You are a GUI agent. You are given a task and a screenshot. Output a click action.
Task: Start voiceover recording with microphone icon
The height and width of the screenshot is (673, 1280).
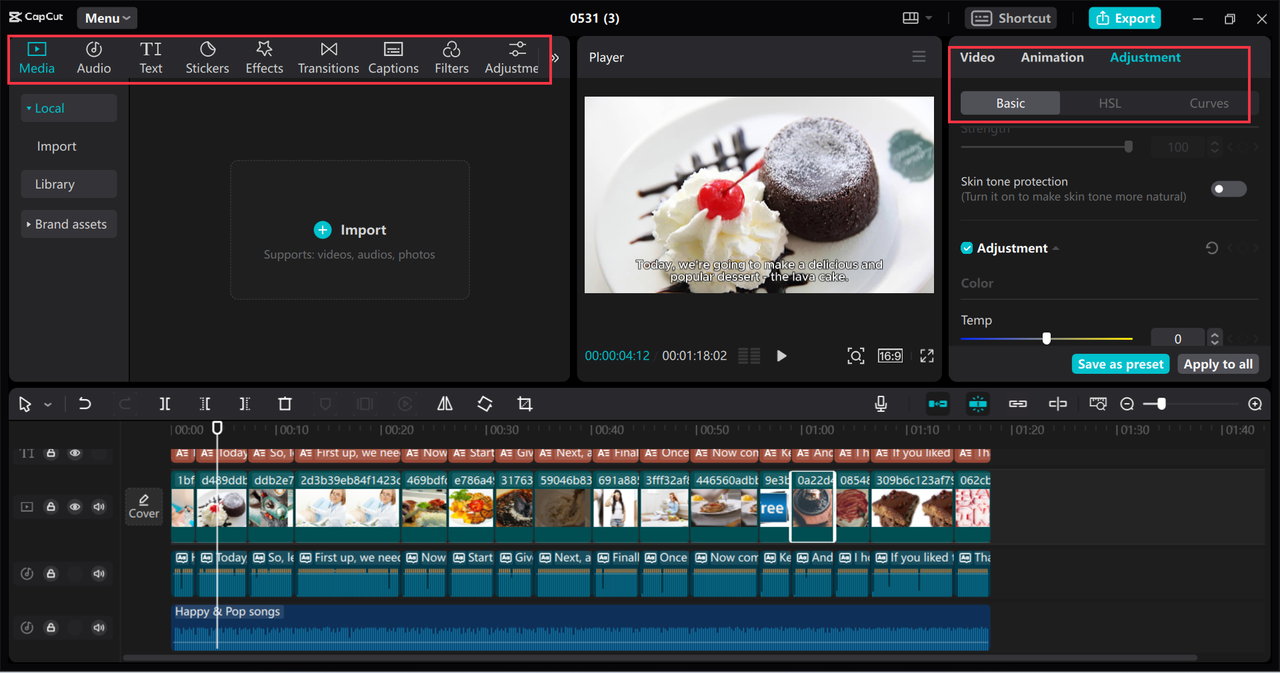881,404
